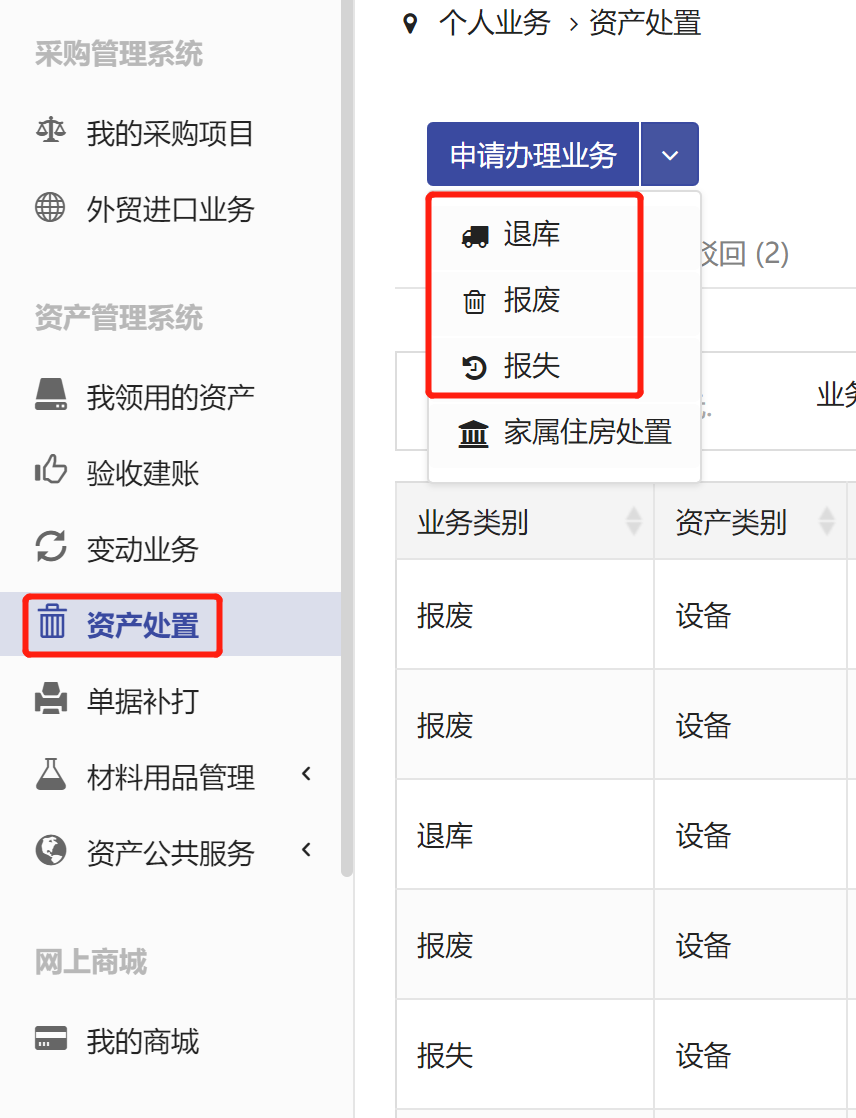This screenshot has width=856, height=1118.
Task: Open 家属住房处置 menu option
Action: pyautogui.click(x=586, y=432)
